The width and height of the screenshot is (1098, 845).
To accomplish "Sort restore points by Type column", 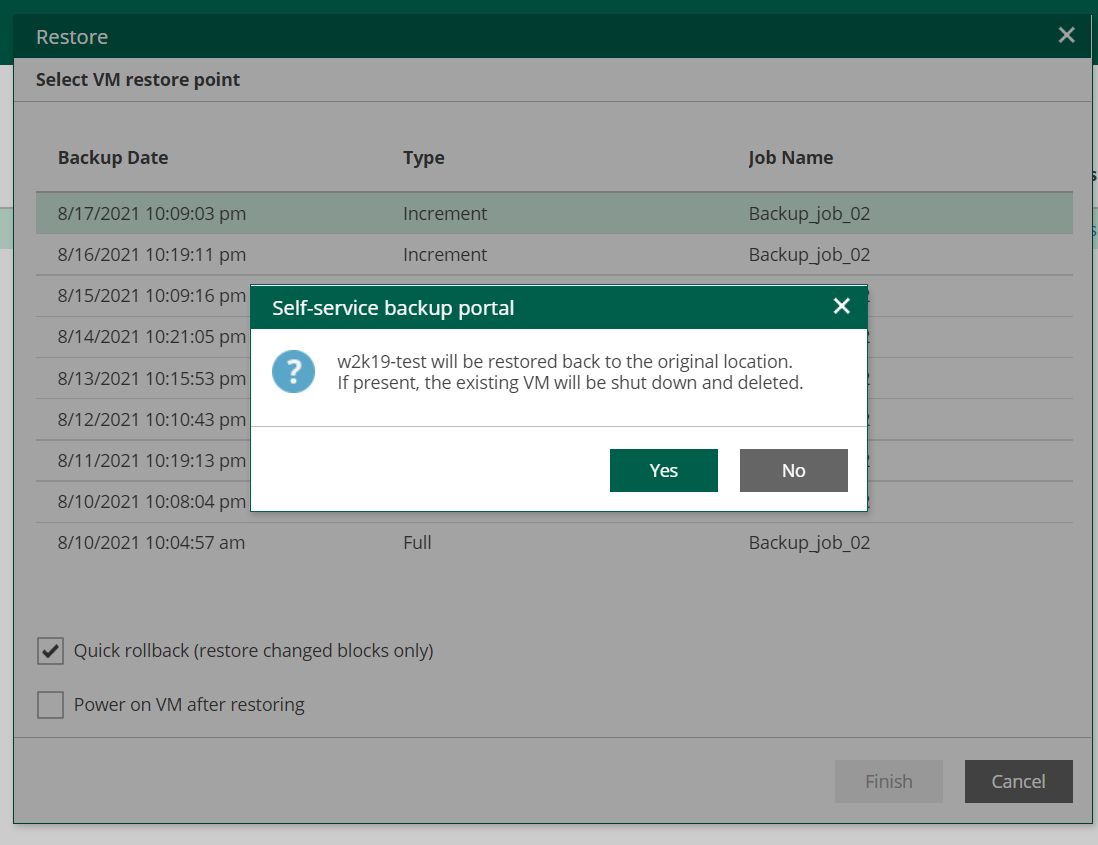I will pos(424,157).
